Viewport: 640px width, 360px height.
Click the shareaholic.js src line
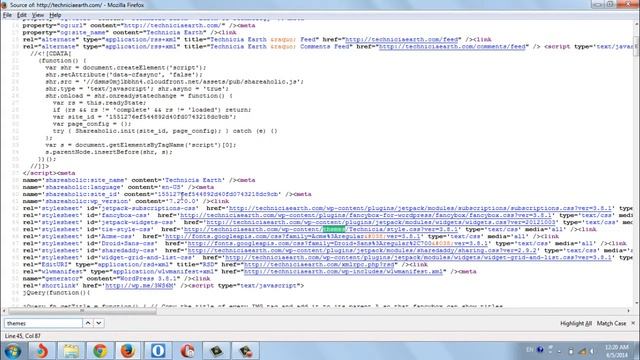(174, 82)
